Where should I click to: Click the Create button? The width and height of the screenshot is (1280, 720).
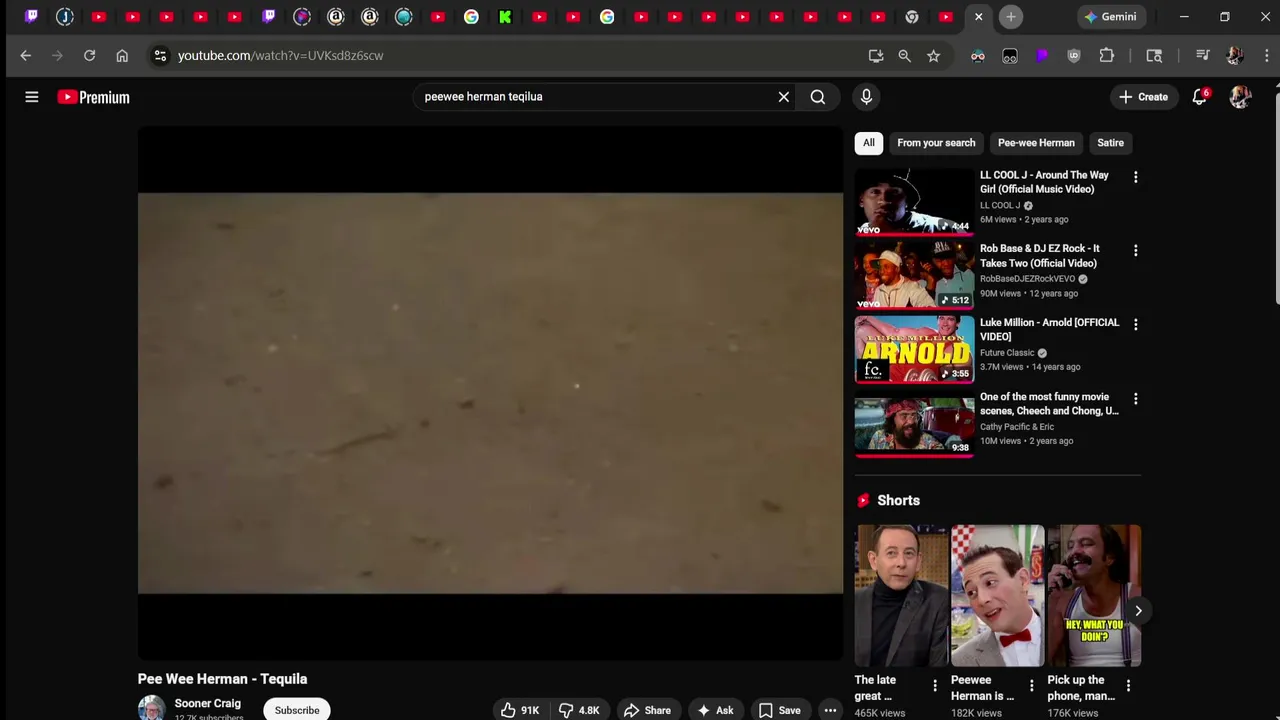tap(1143, 97)
